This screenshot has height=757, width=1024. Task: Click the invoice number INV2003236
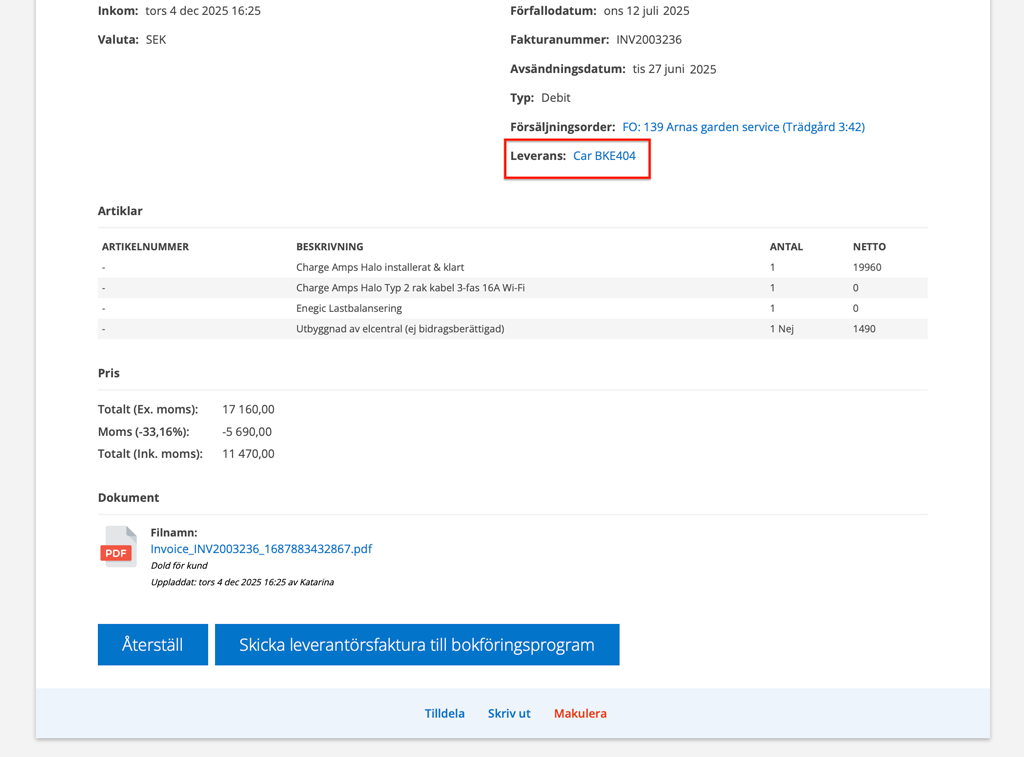pyautogui.click(x=649, y=40)
